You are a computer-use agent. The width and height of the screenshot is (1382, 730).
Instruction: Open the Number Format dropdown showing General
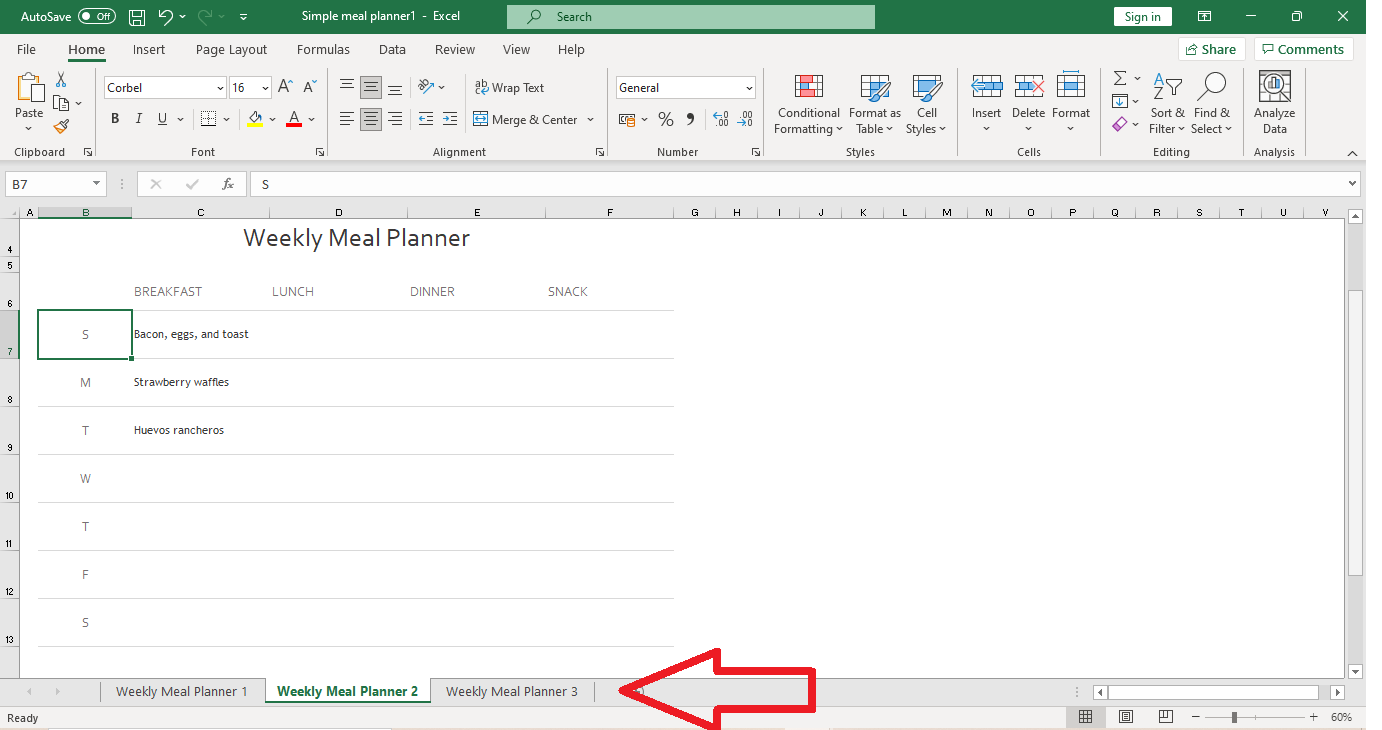686,87
